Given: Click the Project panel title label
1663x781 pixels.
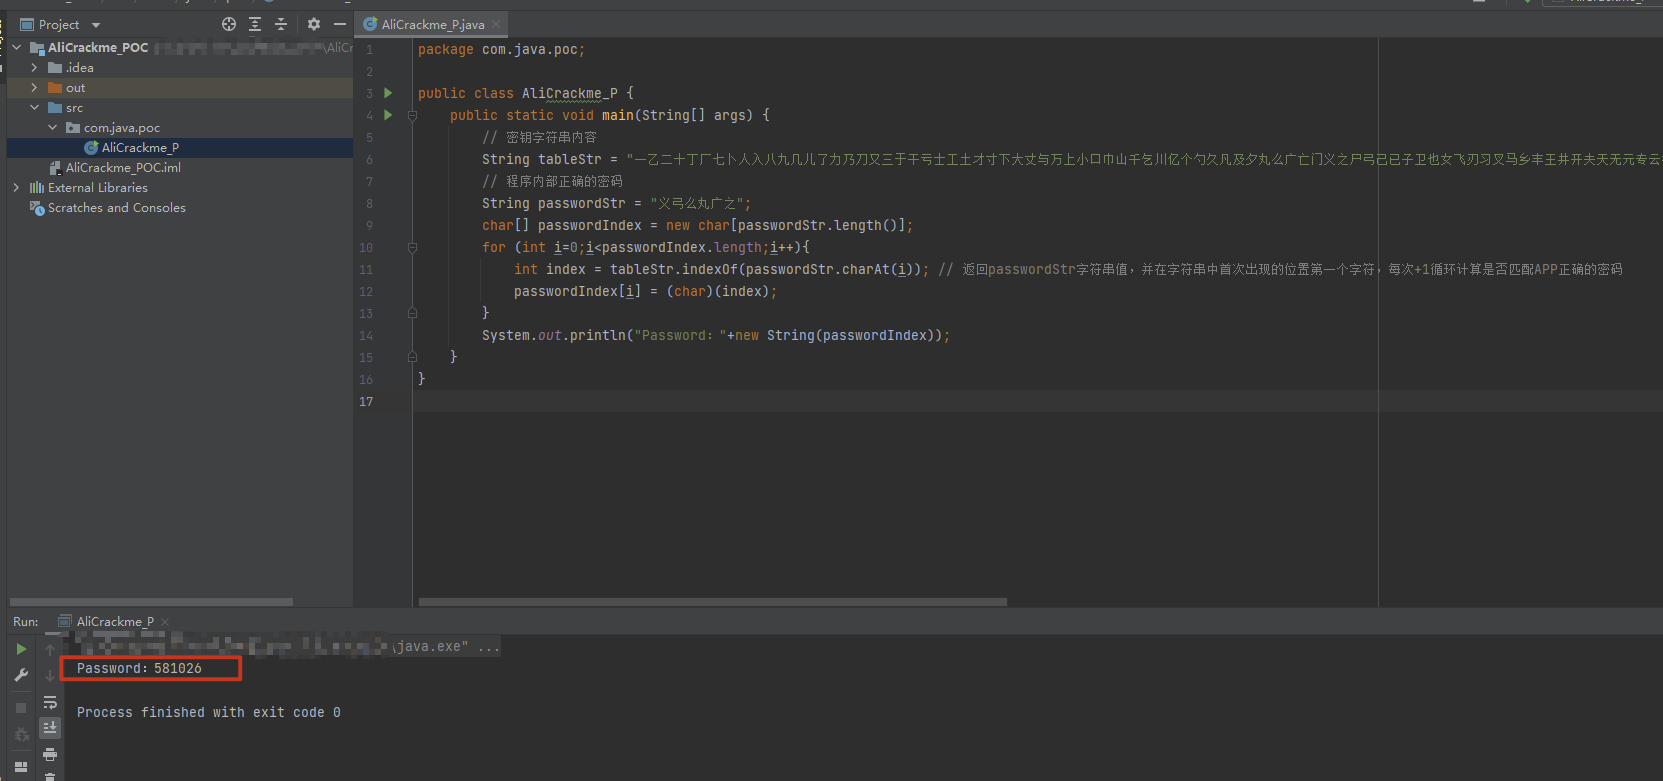Looking at the screenshot, I should point(59,24).
